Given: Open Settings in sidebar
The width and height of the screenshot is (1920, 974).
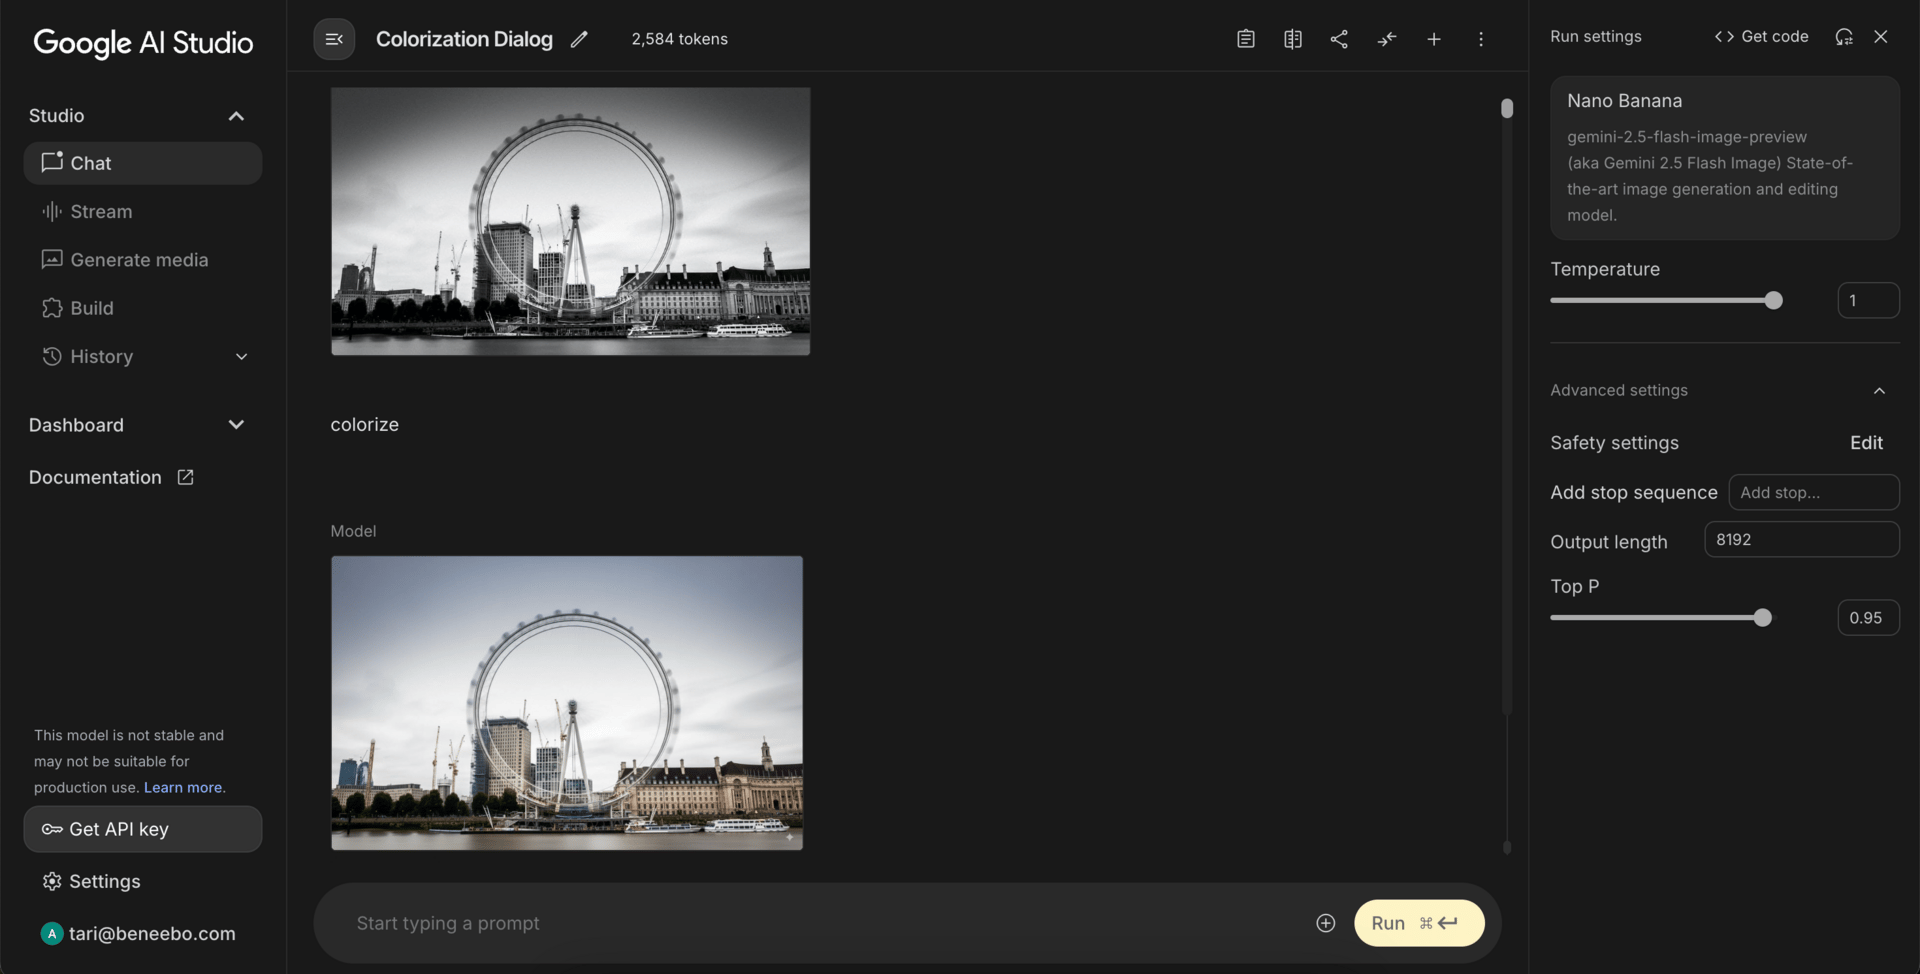Looking at the screenshot, I should [91, 881].
